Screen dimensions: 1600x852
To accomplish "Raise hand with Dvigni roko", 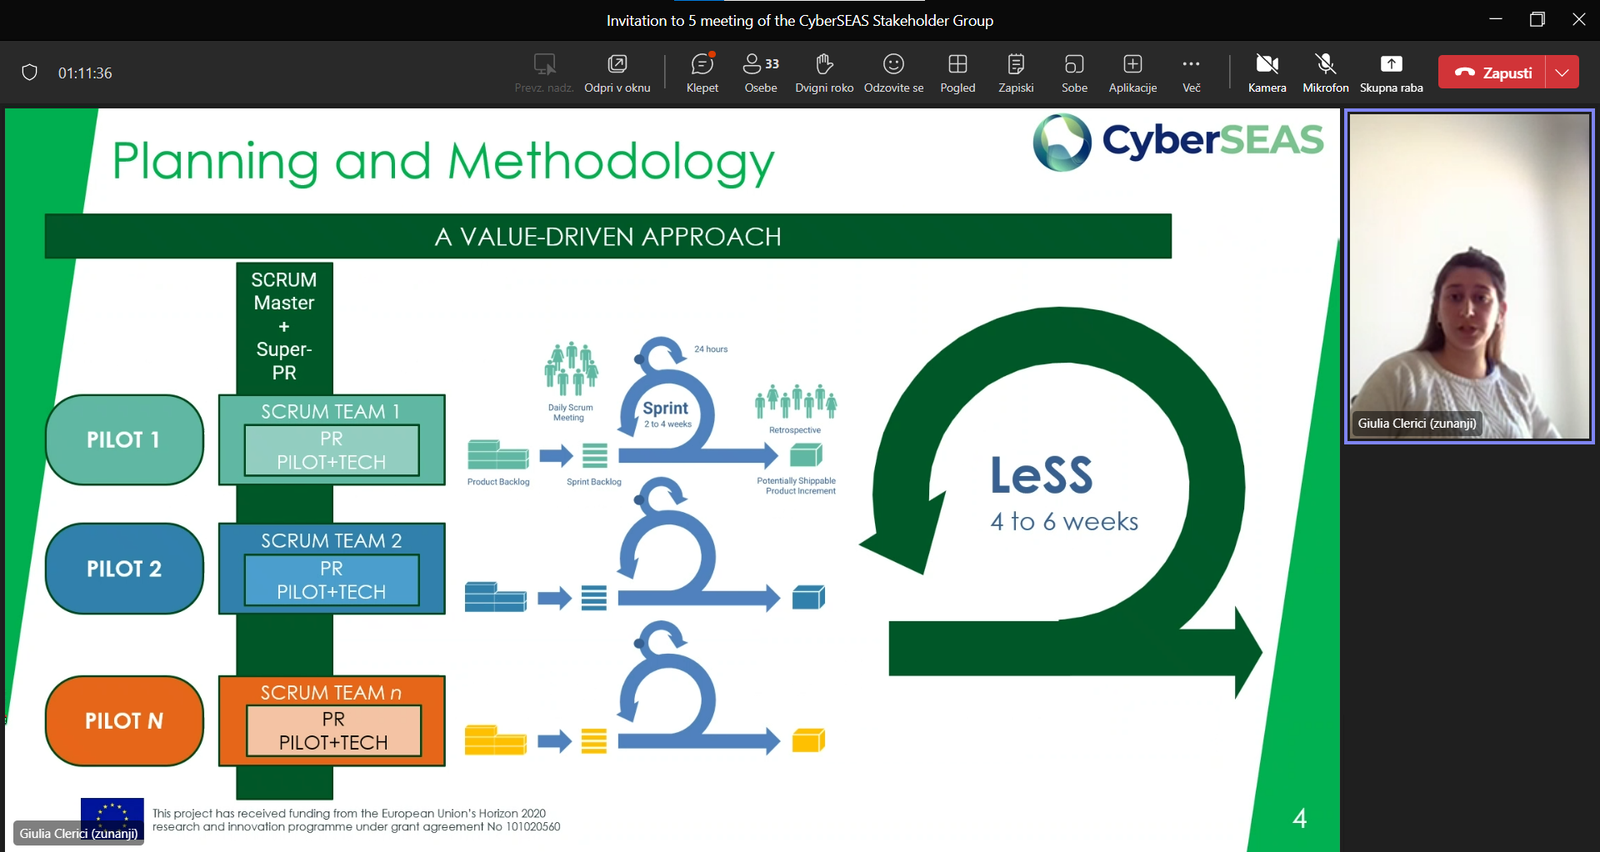I will (824, 73).
